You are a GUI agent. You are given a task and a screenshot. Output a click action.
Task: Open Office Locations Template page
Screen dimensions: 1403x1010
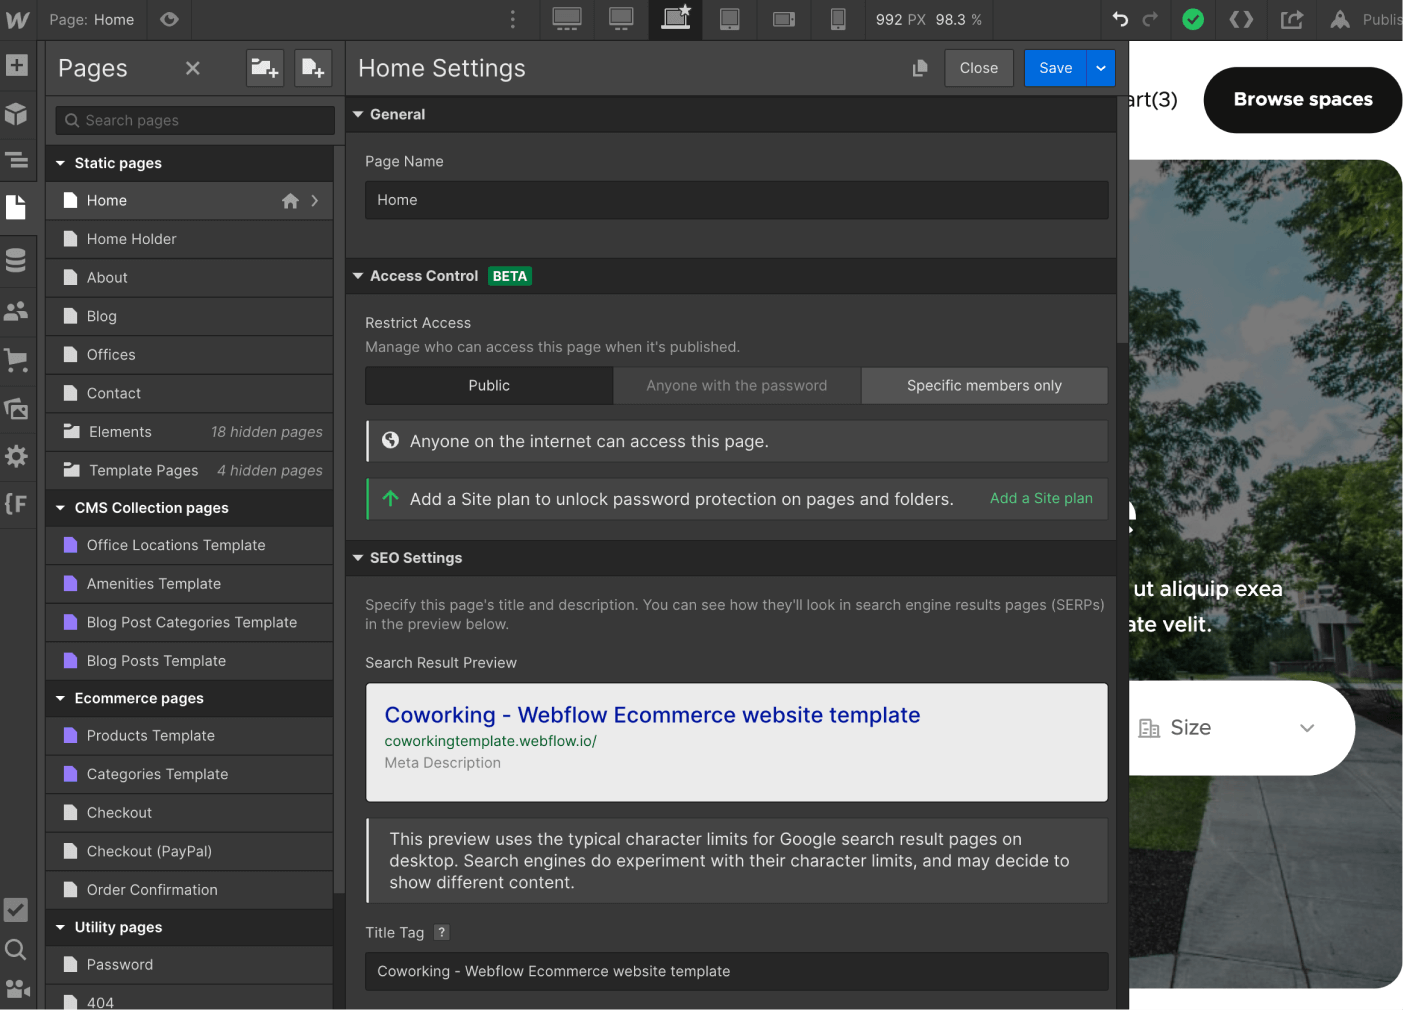(x=189, y=545)
